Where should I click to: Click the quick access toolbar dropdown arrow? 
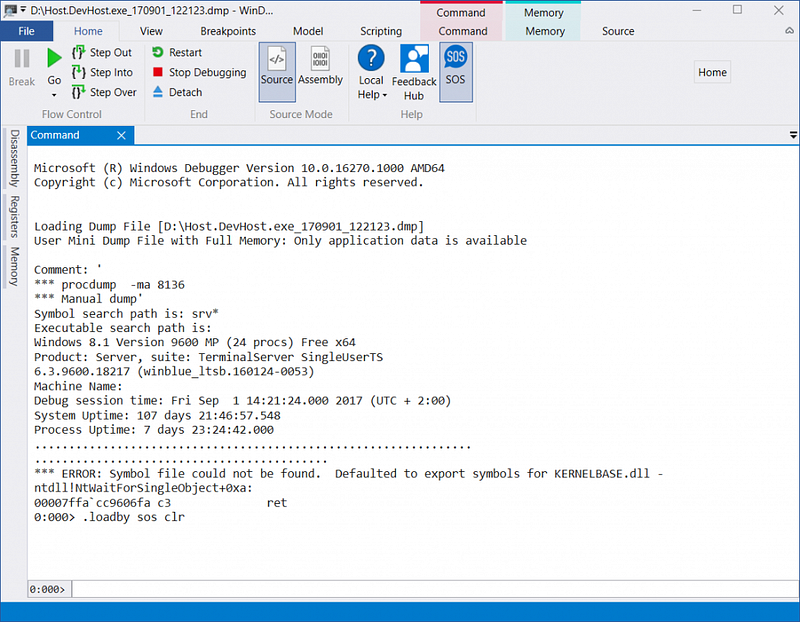23,10
